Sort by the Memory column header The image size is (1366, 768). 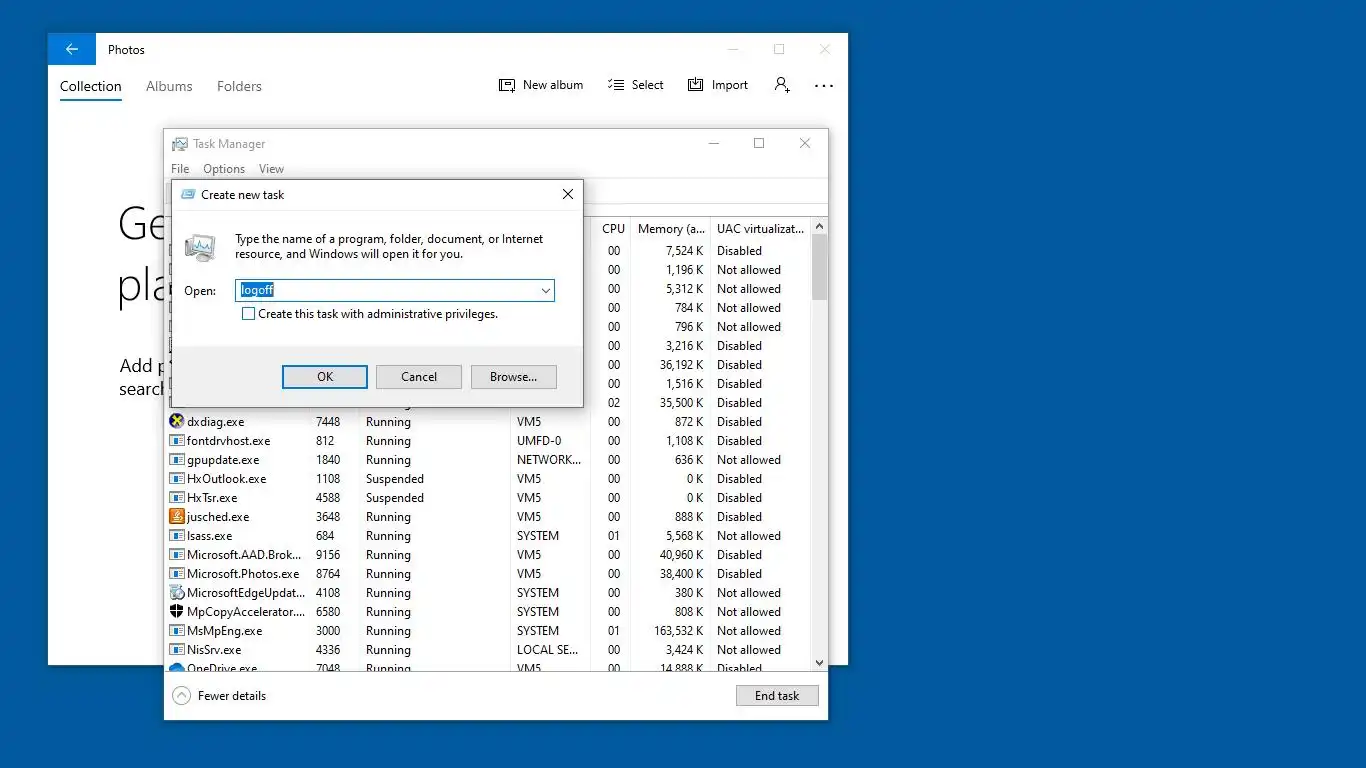(x=671, y=229)
